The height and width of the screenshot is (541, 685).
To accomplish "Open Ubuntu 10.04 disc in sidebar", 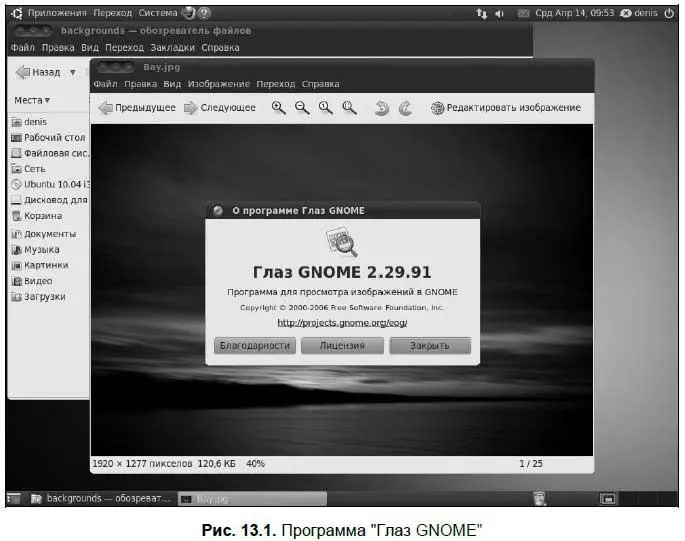I will [x=50, y=184].
